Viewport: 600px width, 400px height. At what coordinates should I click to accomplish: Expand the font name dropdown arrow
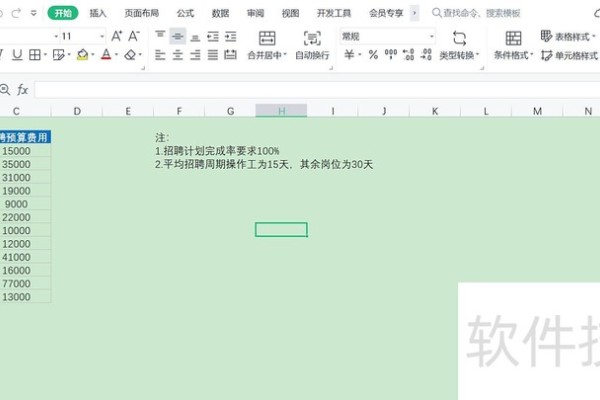click(56, 36)
